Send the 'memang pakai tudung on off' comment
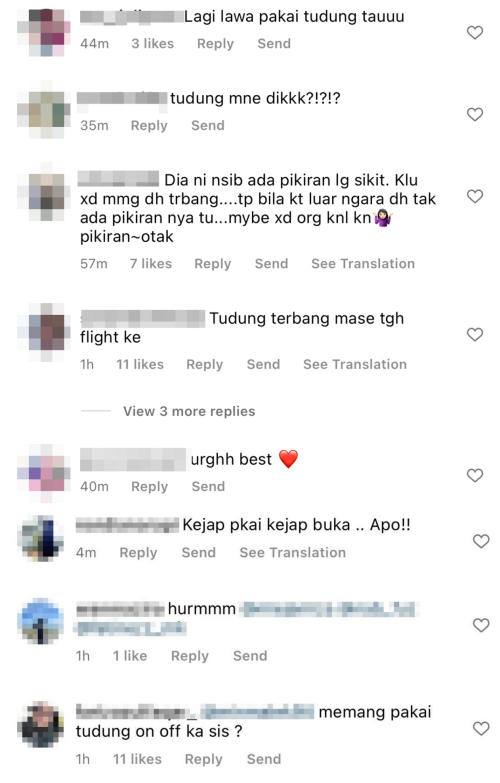This screenshot has height=783, width=500. [264, 759]
